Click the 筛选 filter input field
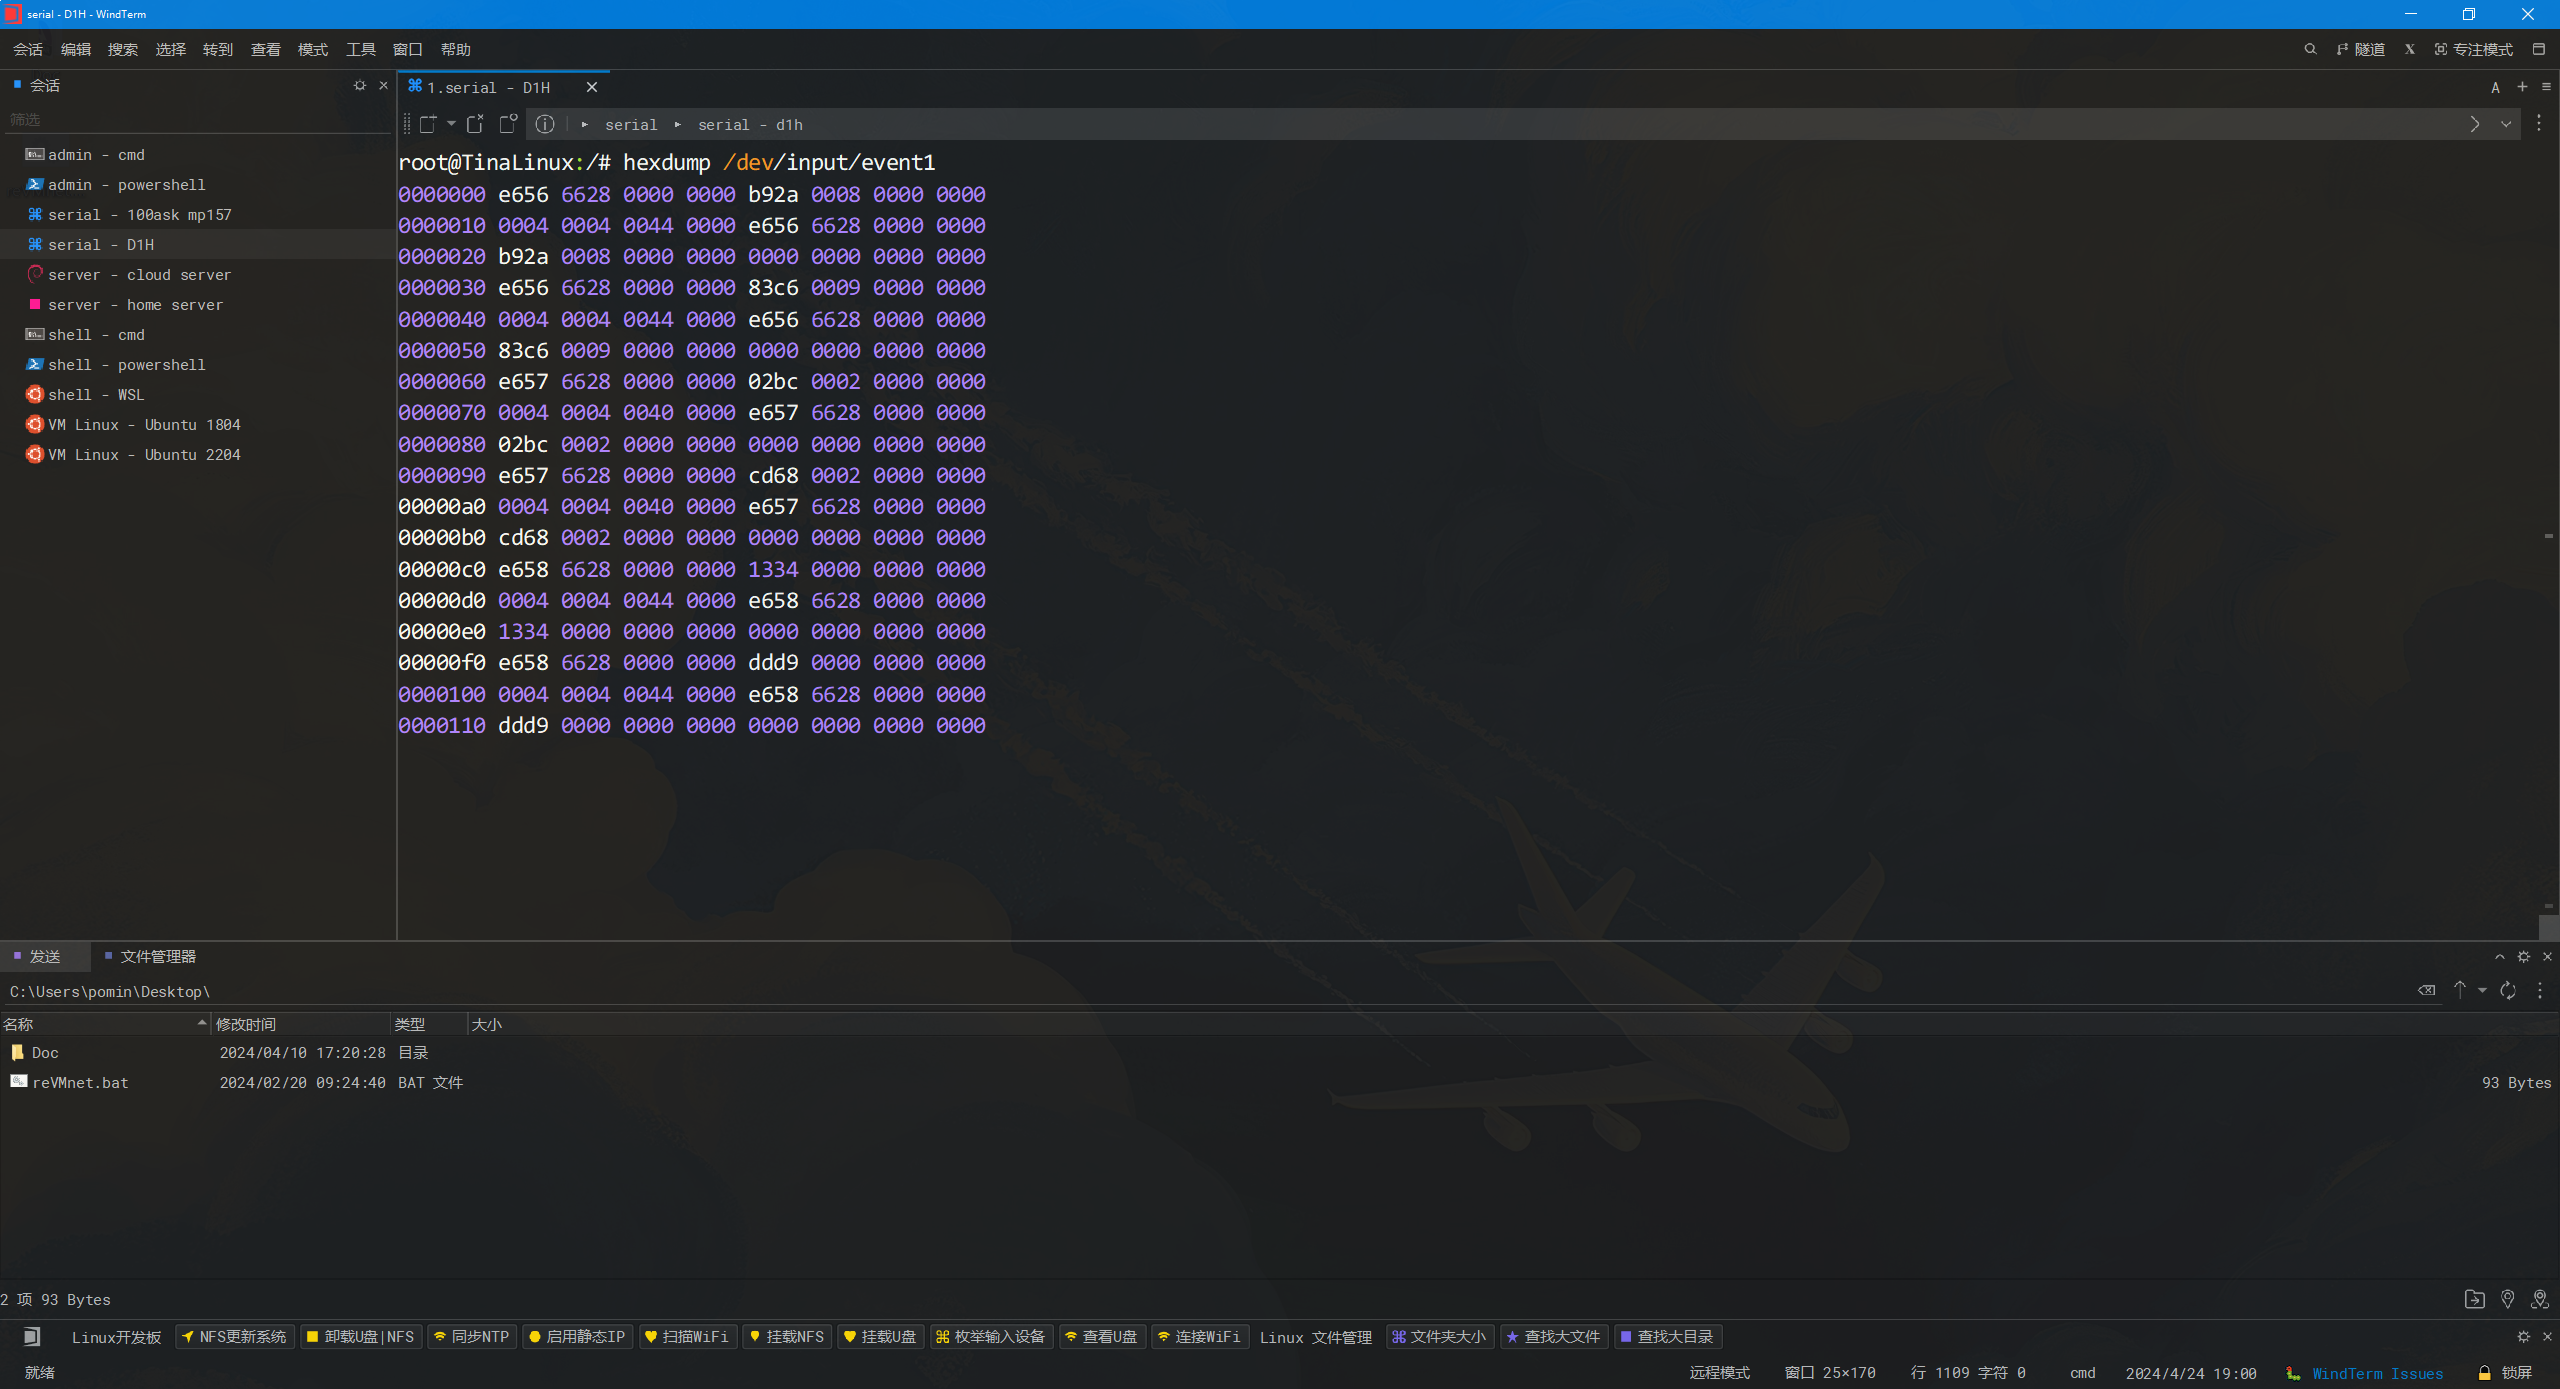The height and width of the screenshot is (1389, 2560). tap(196, 120)
